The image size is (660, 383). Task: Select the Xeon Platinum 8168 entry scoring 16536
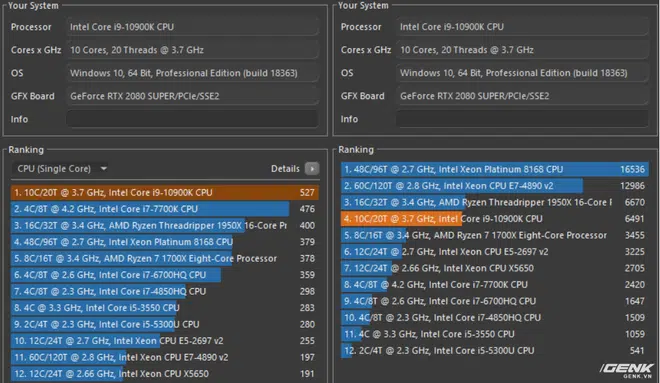click(x=495, y=169)
